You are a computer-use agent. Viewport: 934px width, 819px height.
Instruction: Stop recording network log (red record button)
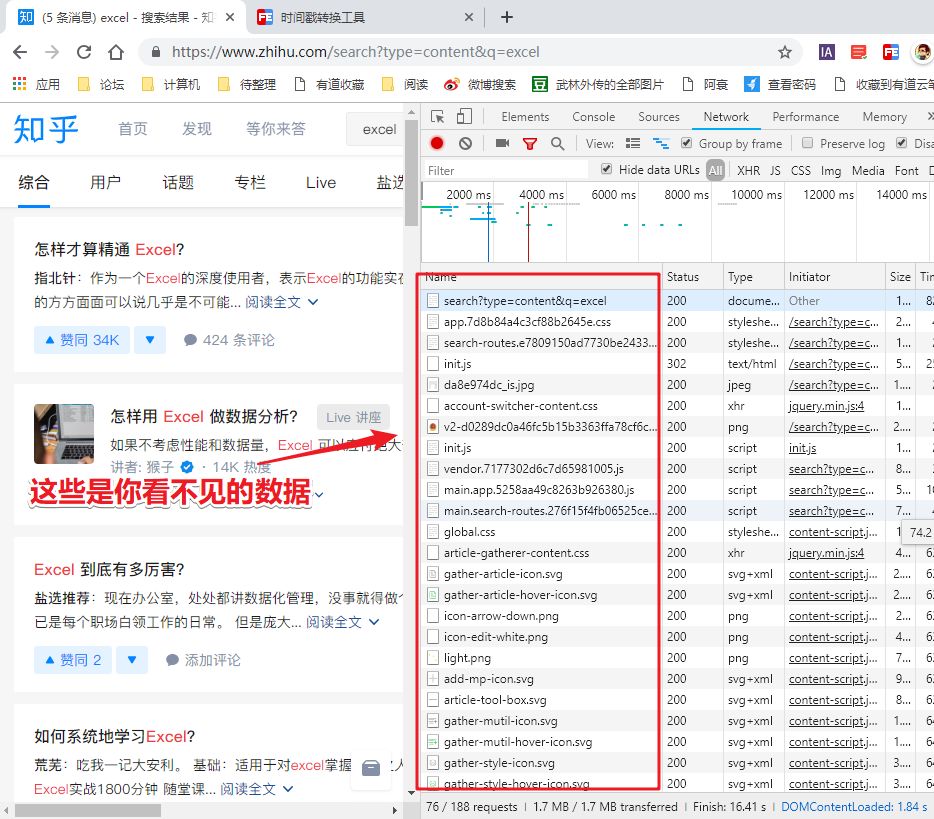tap(437, 143)
